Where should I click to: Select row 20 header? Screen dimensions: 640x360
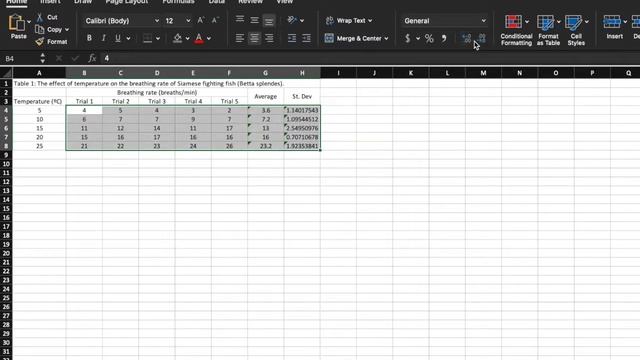click(x=6, y=253)
